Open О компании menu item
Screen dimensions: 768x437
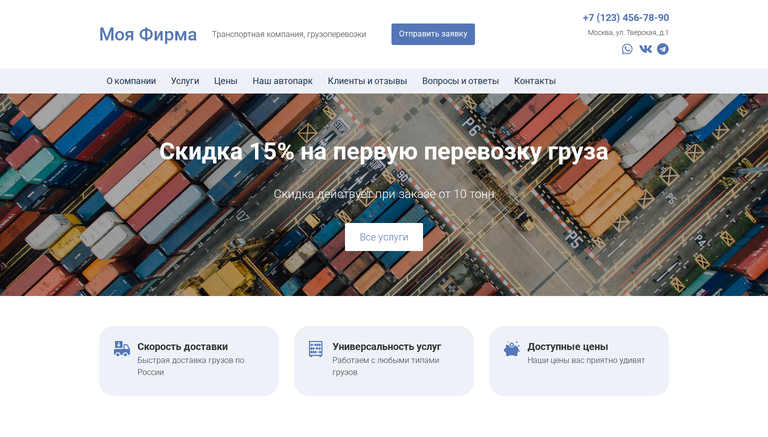(131, 81)
